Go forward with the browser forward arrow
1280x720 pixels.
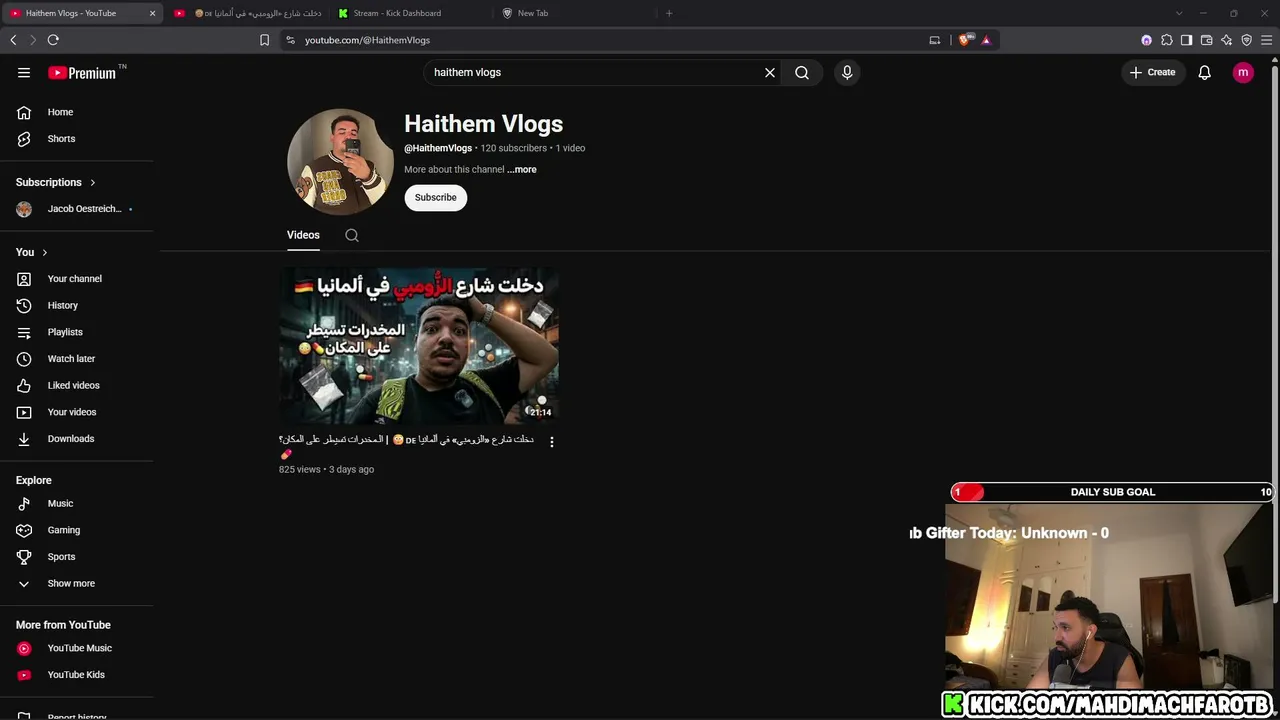(x=32, y=40)
